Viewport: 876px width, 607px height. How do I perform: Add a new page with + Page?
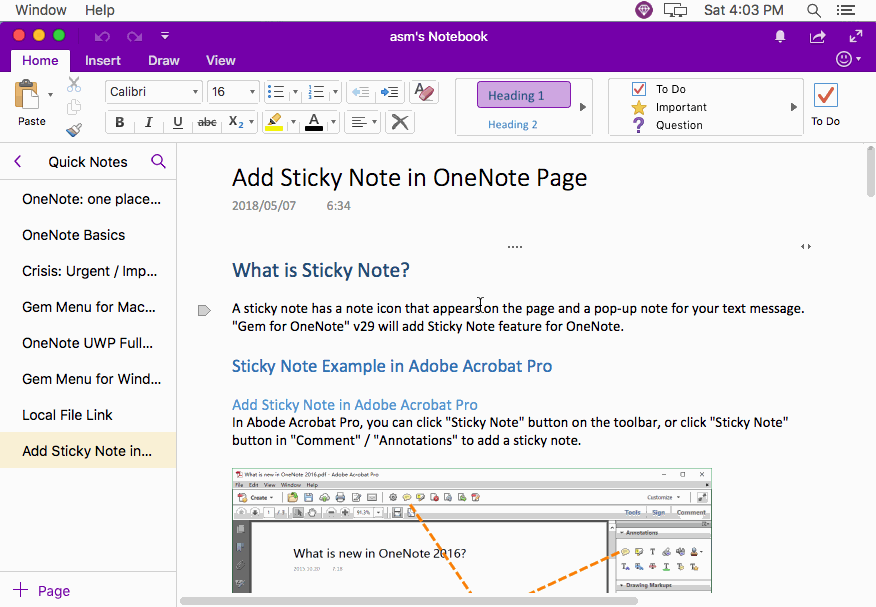pos(44,591)
